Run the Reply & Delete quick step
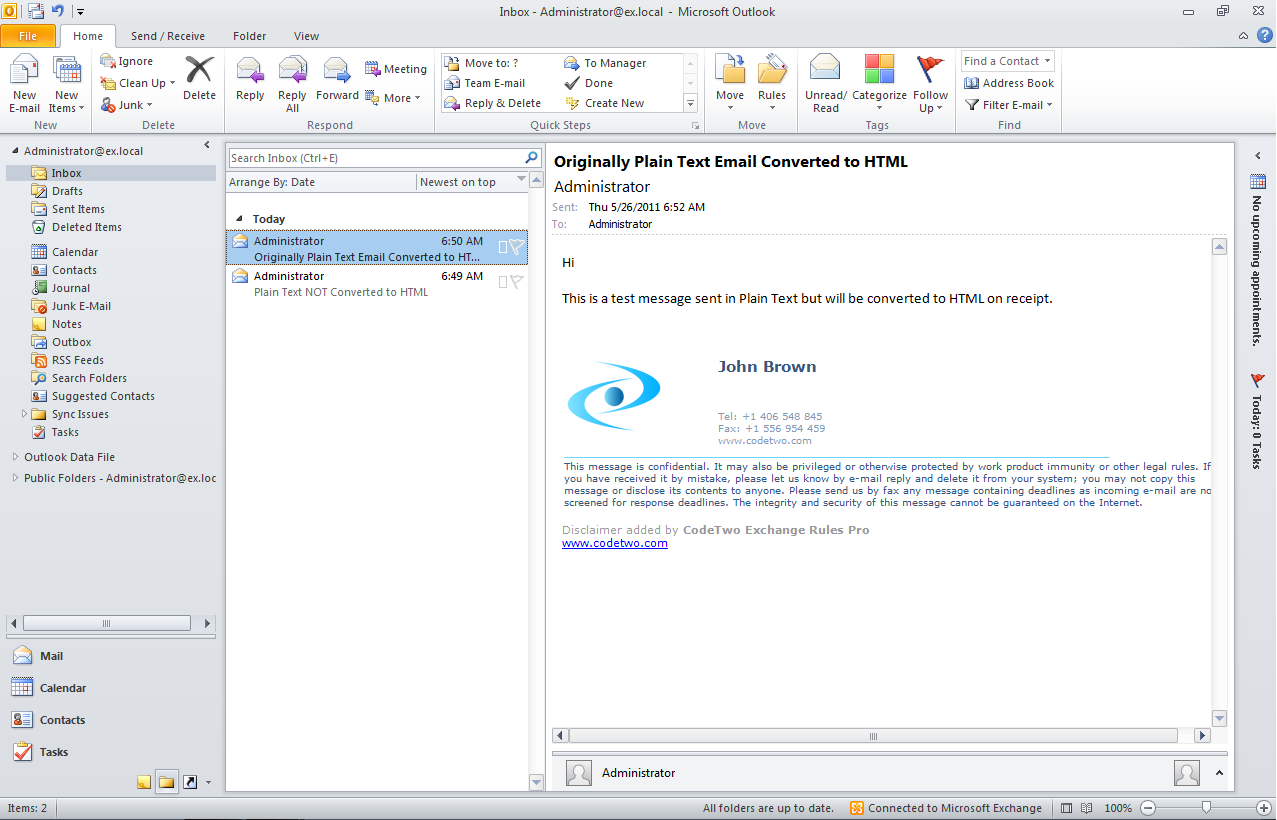The width and height of the screenshot is (1277, 820). [492, 103]
